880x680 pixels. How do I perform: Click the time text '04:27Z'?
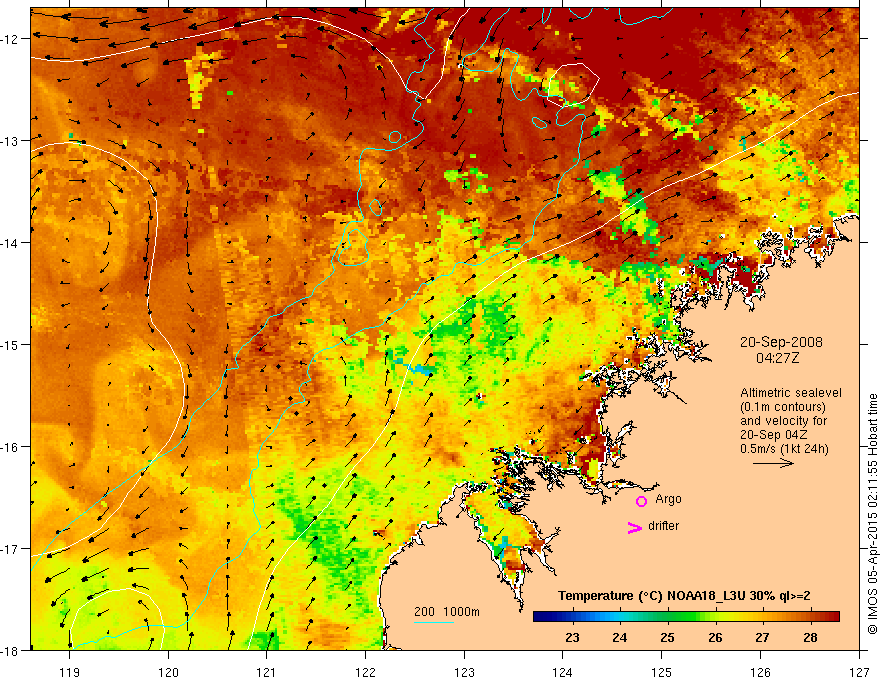(x=777, y=358)
